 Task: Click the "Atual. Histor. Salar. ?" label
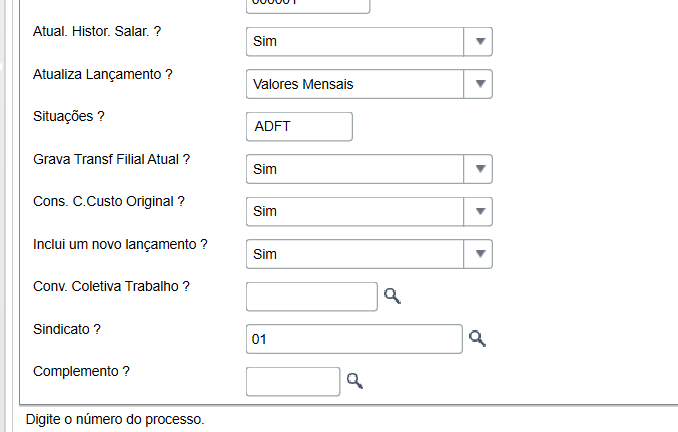click(x=97, y=32)
